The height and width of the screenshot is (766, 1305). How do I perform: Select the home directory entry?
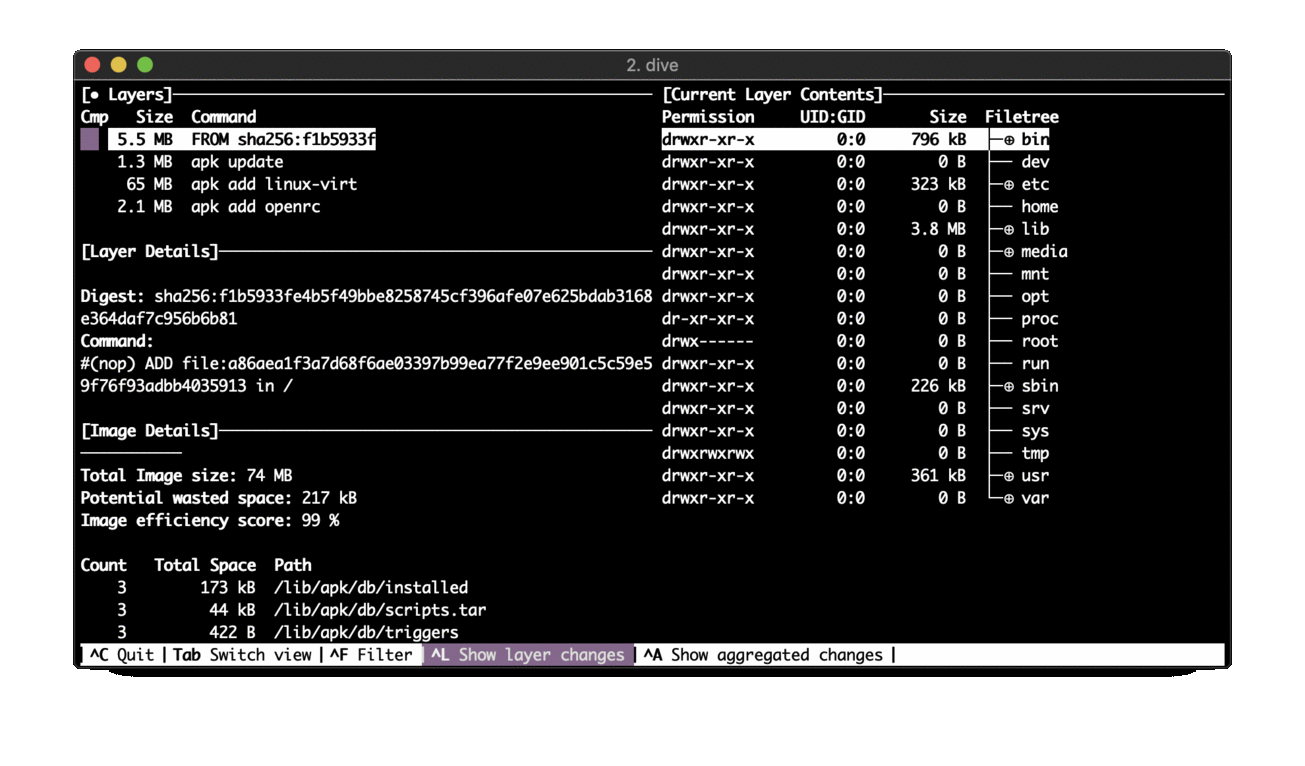(x=1040, y=206)
